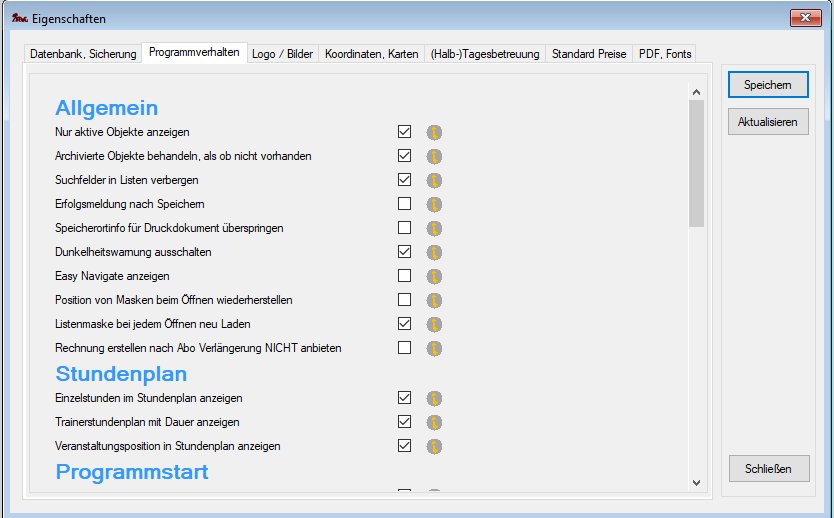Open info icon beside 'Dunkelheitswarnung ausschalten'
The image size is (834, 518).
coord(435,252)
